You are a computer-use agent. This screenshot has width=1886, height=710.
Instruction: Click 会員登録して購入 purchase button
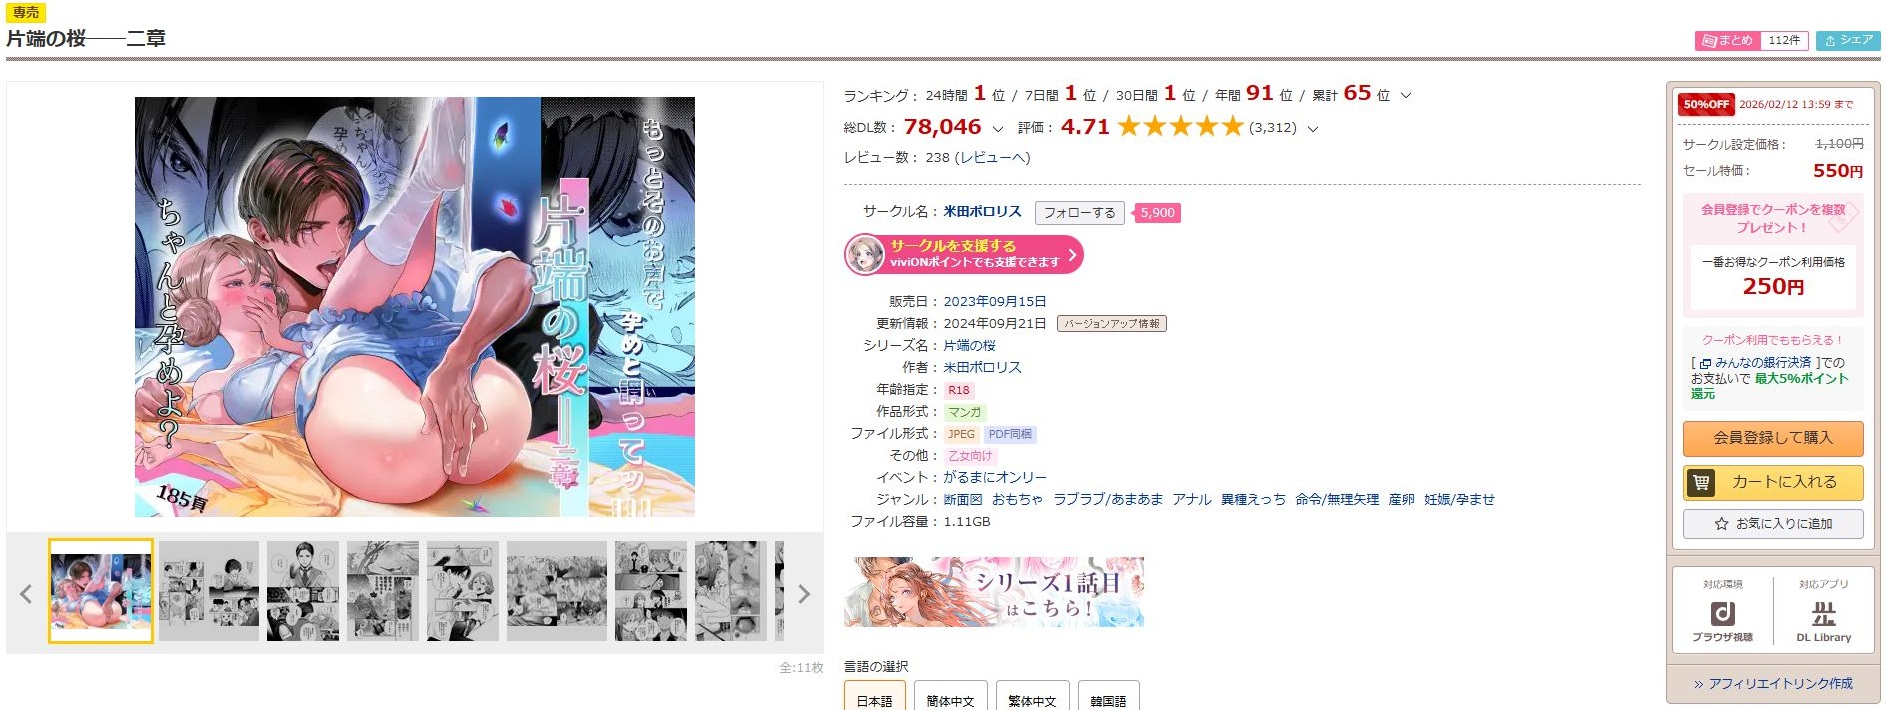point(1773,438)
